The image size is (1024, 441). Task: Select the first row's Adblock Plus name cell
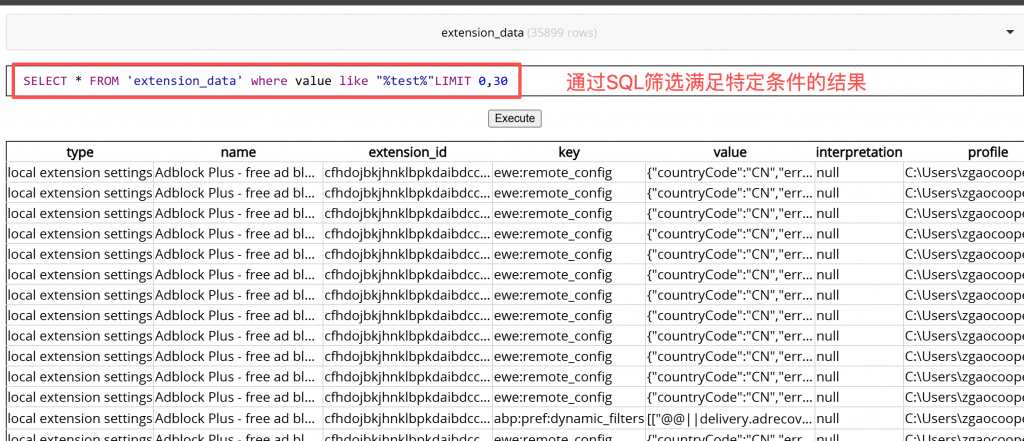tap(238, 172)
